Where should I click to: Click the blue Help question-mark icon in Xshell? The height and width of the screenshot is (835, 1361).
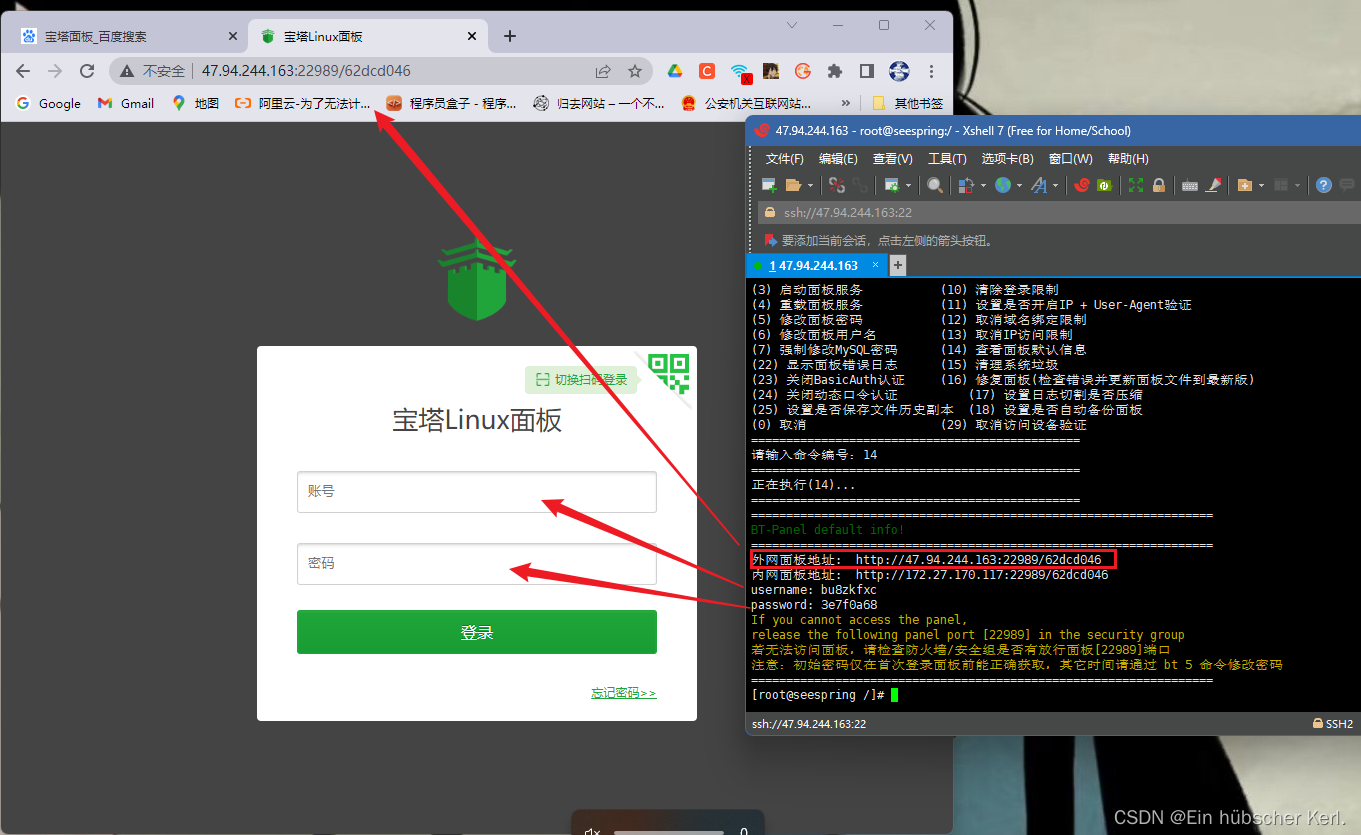pyautogui.click(x=1324, y=185)
